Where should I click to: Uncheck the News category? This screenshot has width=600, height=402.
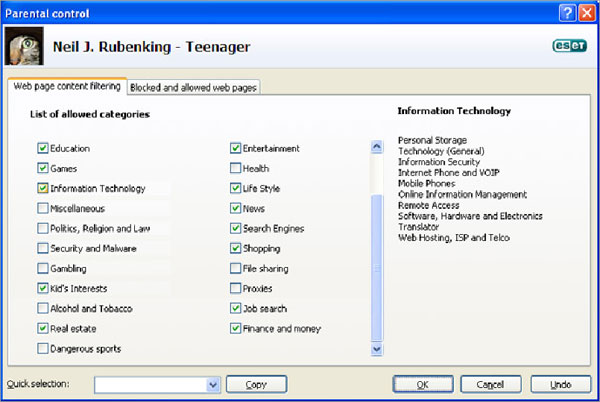(x=235, y=208)
